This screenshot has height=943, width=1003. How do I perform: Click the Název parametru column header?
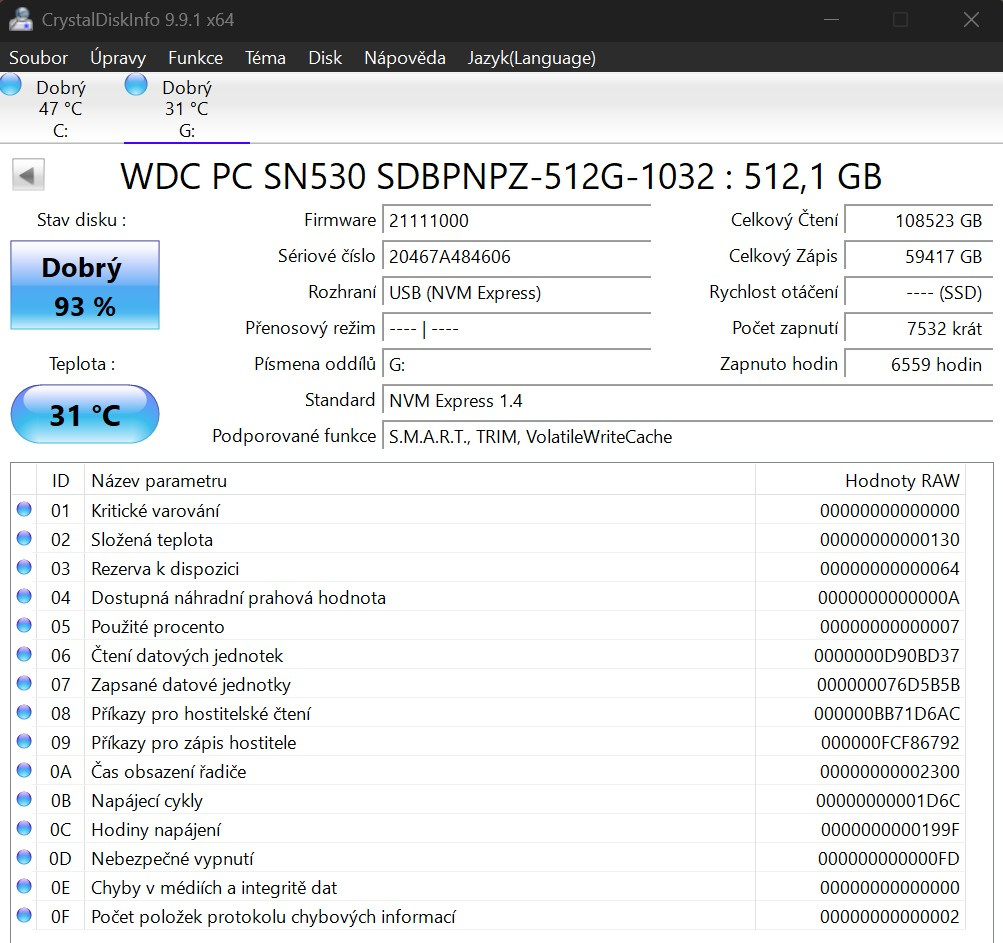tap(420, 480)
